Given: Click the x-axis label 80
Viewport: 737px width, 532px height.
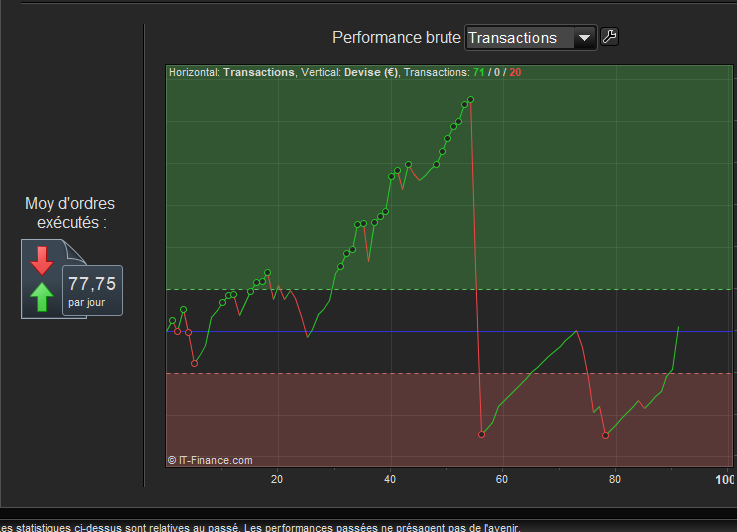Looking at the screenshot, I should point(615,479).
